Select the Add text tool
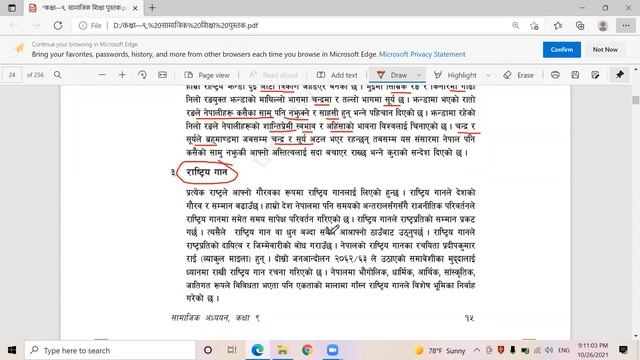 coord(337,75)
